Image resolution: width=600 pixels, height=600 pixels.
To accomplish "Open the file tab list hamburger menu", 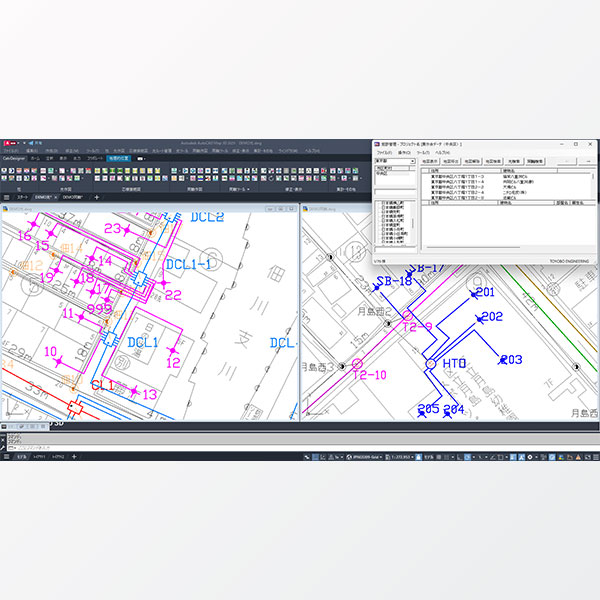I will click(7, 197).
